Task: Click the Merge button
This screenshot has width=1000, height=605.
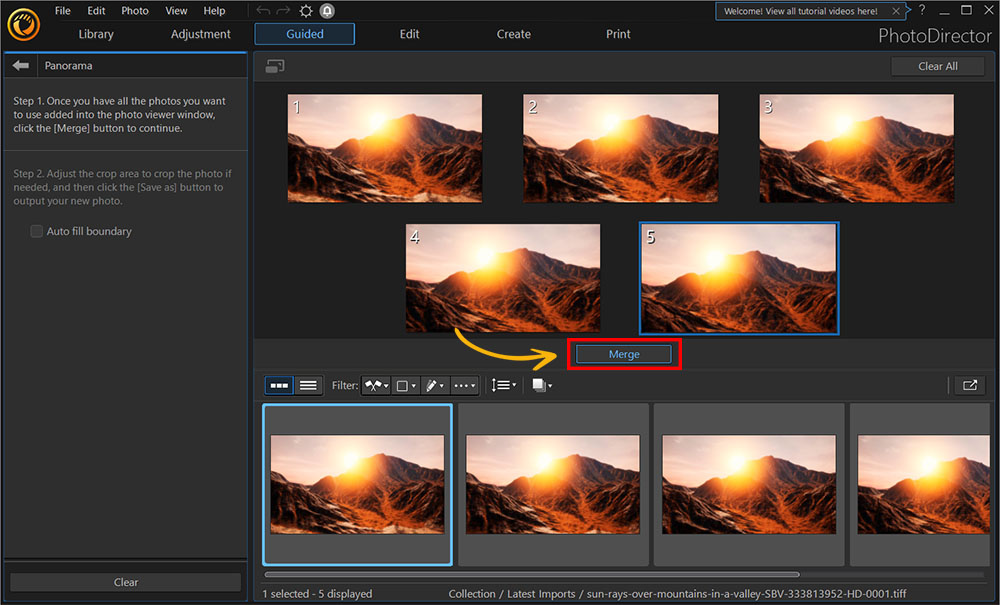Action: [623, 353]
